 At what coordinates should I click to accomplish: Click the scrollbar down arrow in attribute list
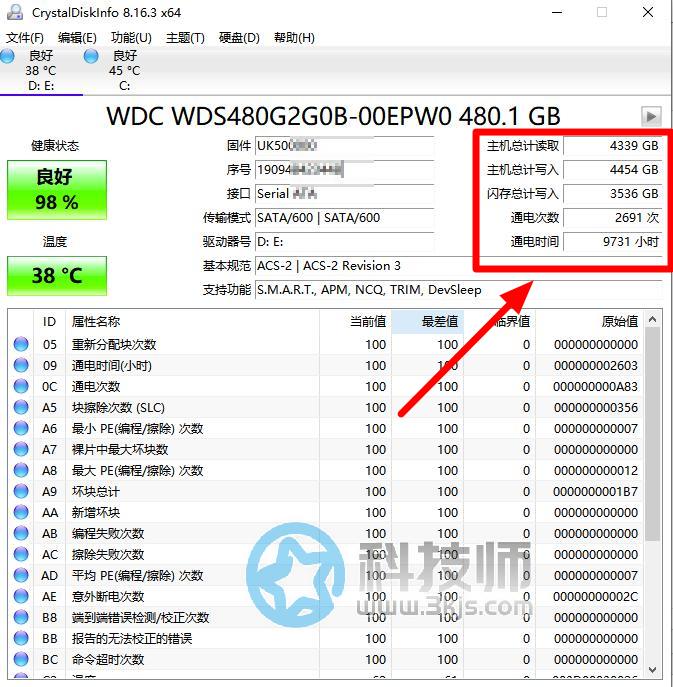pos(652,670)
